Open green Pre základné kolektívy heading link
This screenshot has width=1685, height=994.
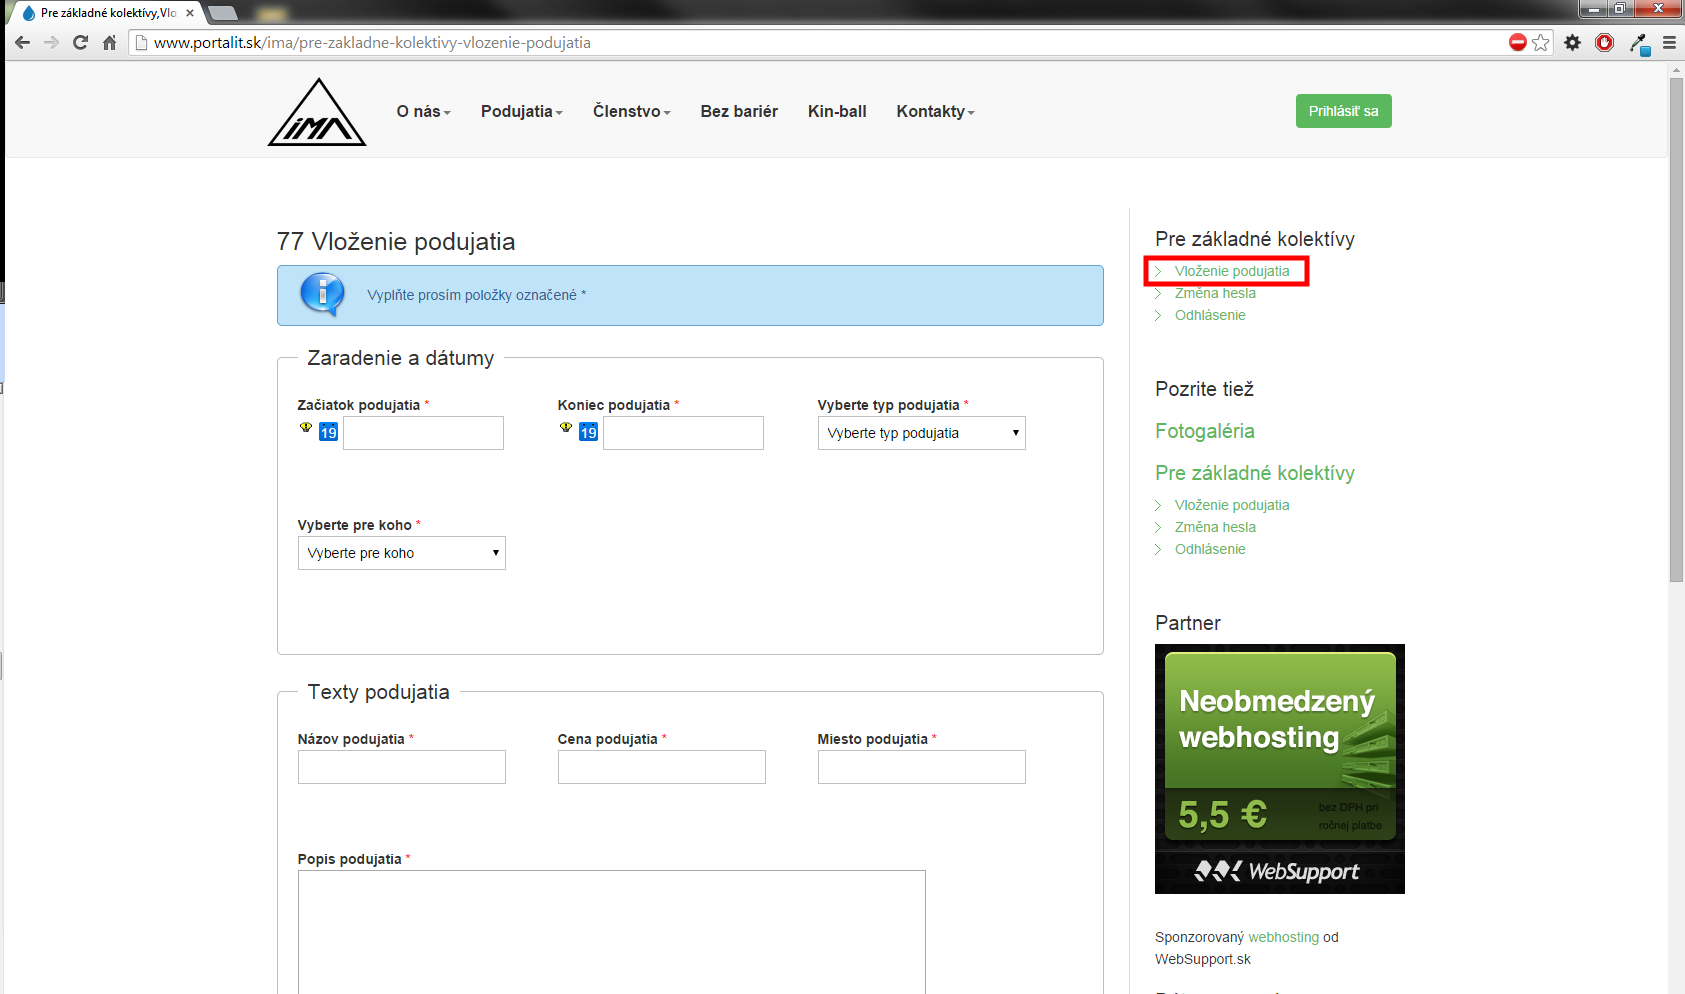pos(1254,473)
